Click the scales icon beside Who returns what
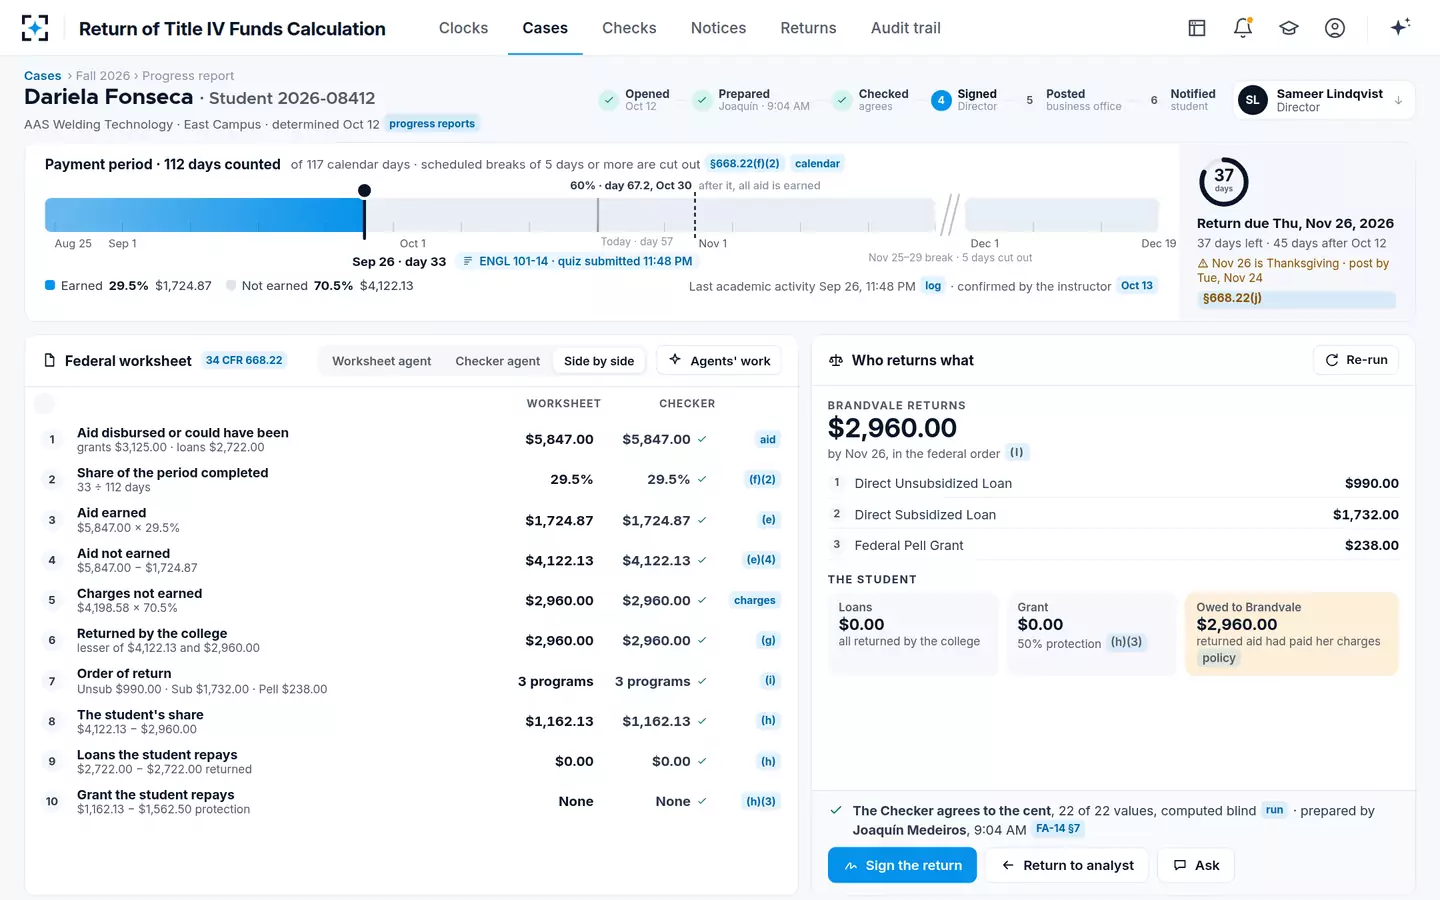Screen dimensions: 1440x900 tap(836, 360)
